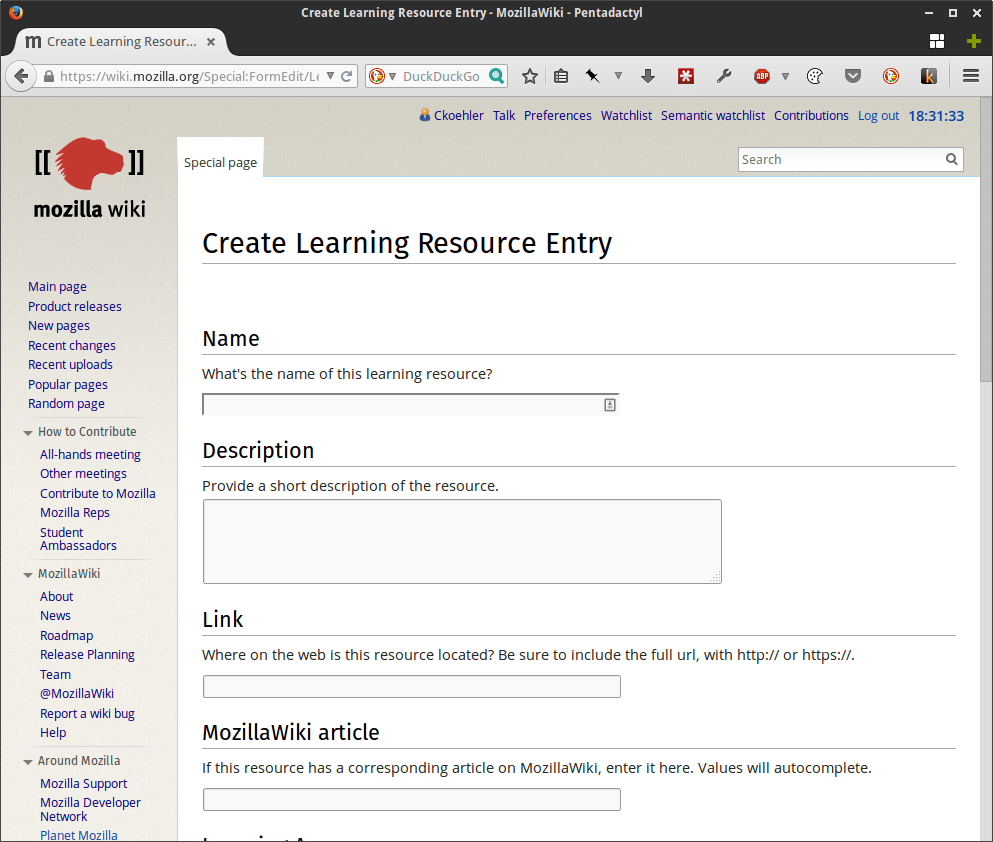Click the Description textarea resize grip
993x842 pixels.
pyautogui.click(x=715, y=577)
